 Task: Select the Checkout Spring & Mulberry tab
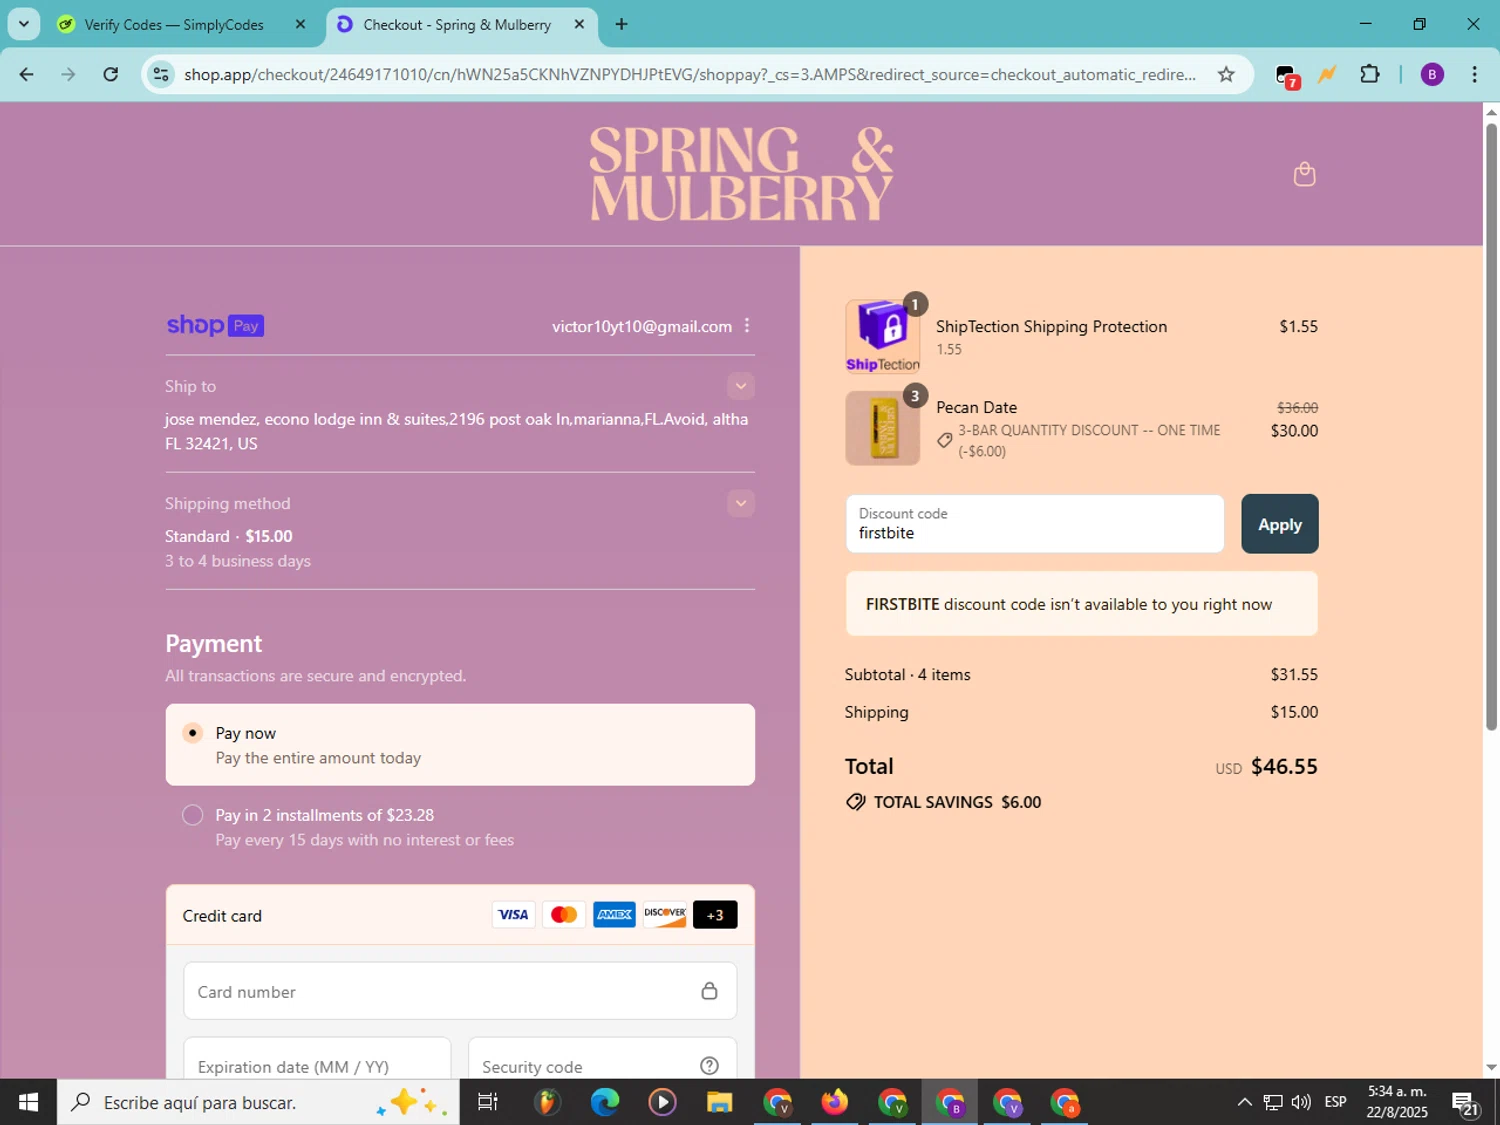(x=456, y=25)
